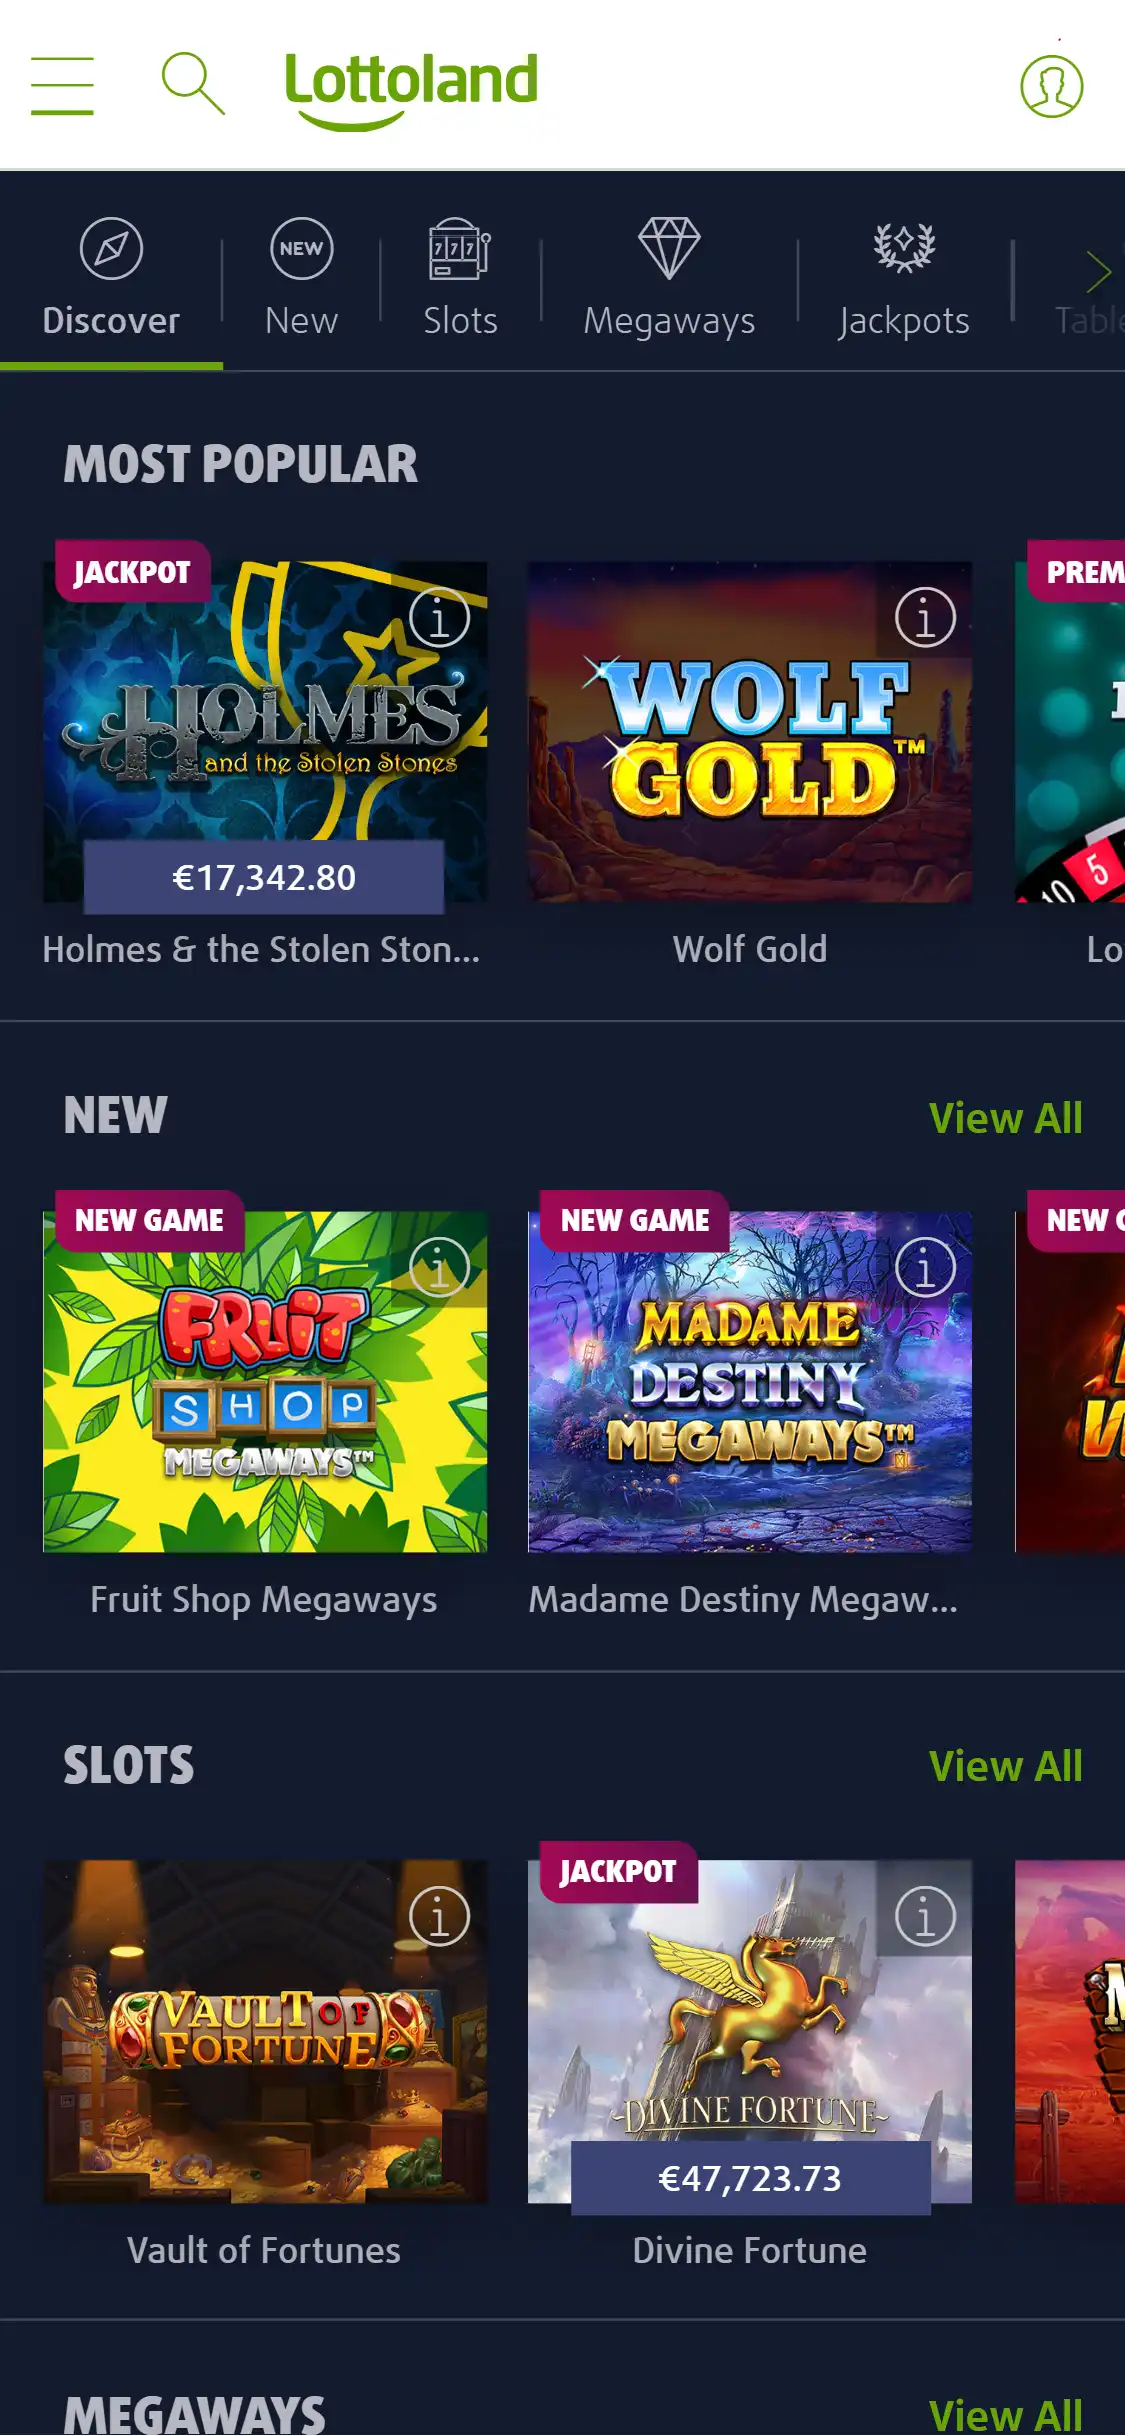
Task: Open info icon on Fruit Shop Megaways
Action: click(439, 1267)
